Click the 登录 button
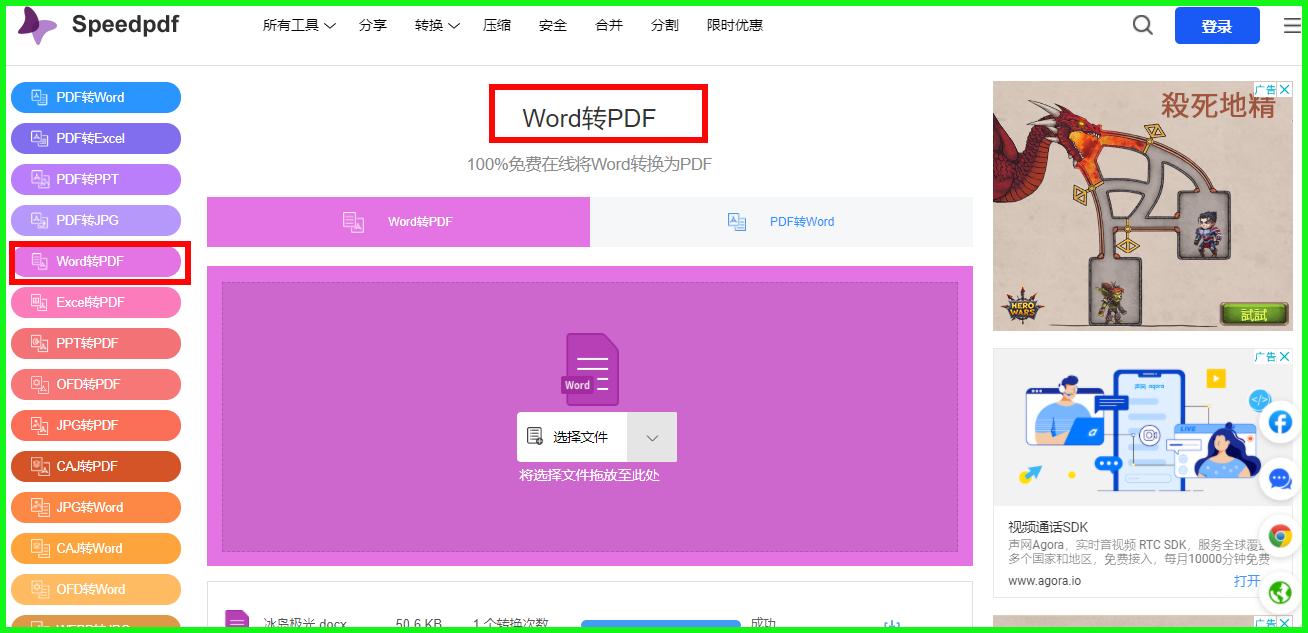This screenshot has width=1308, height=633. (x=1217, y=25)
